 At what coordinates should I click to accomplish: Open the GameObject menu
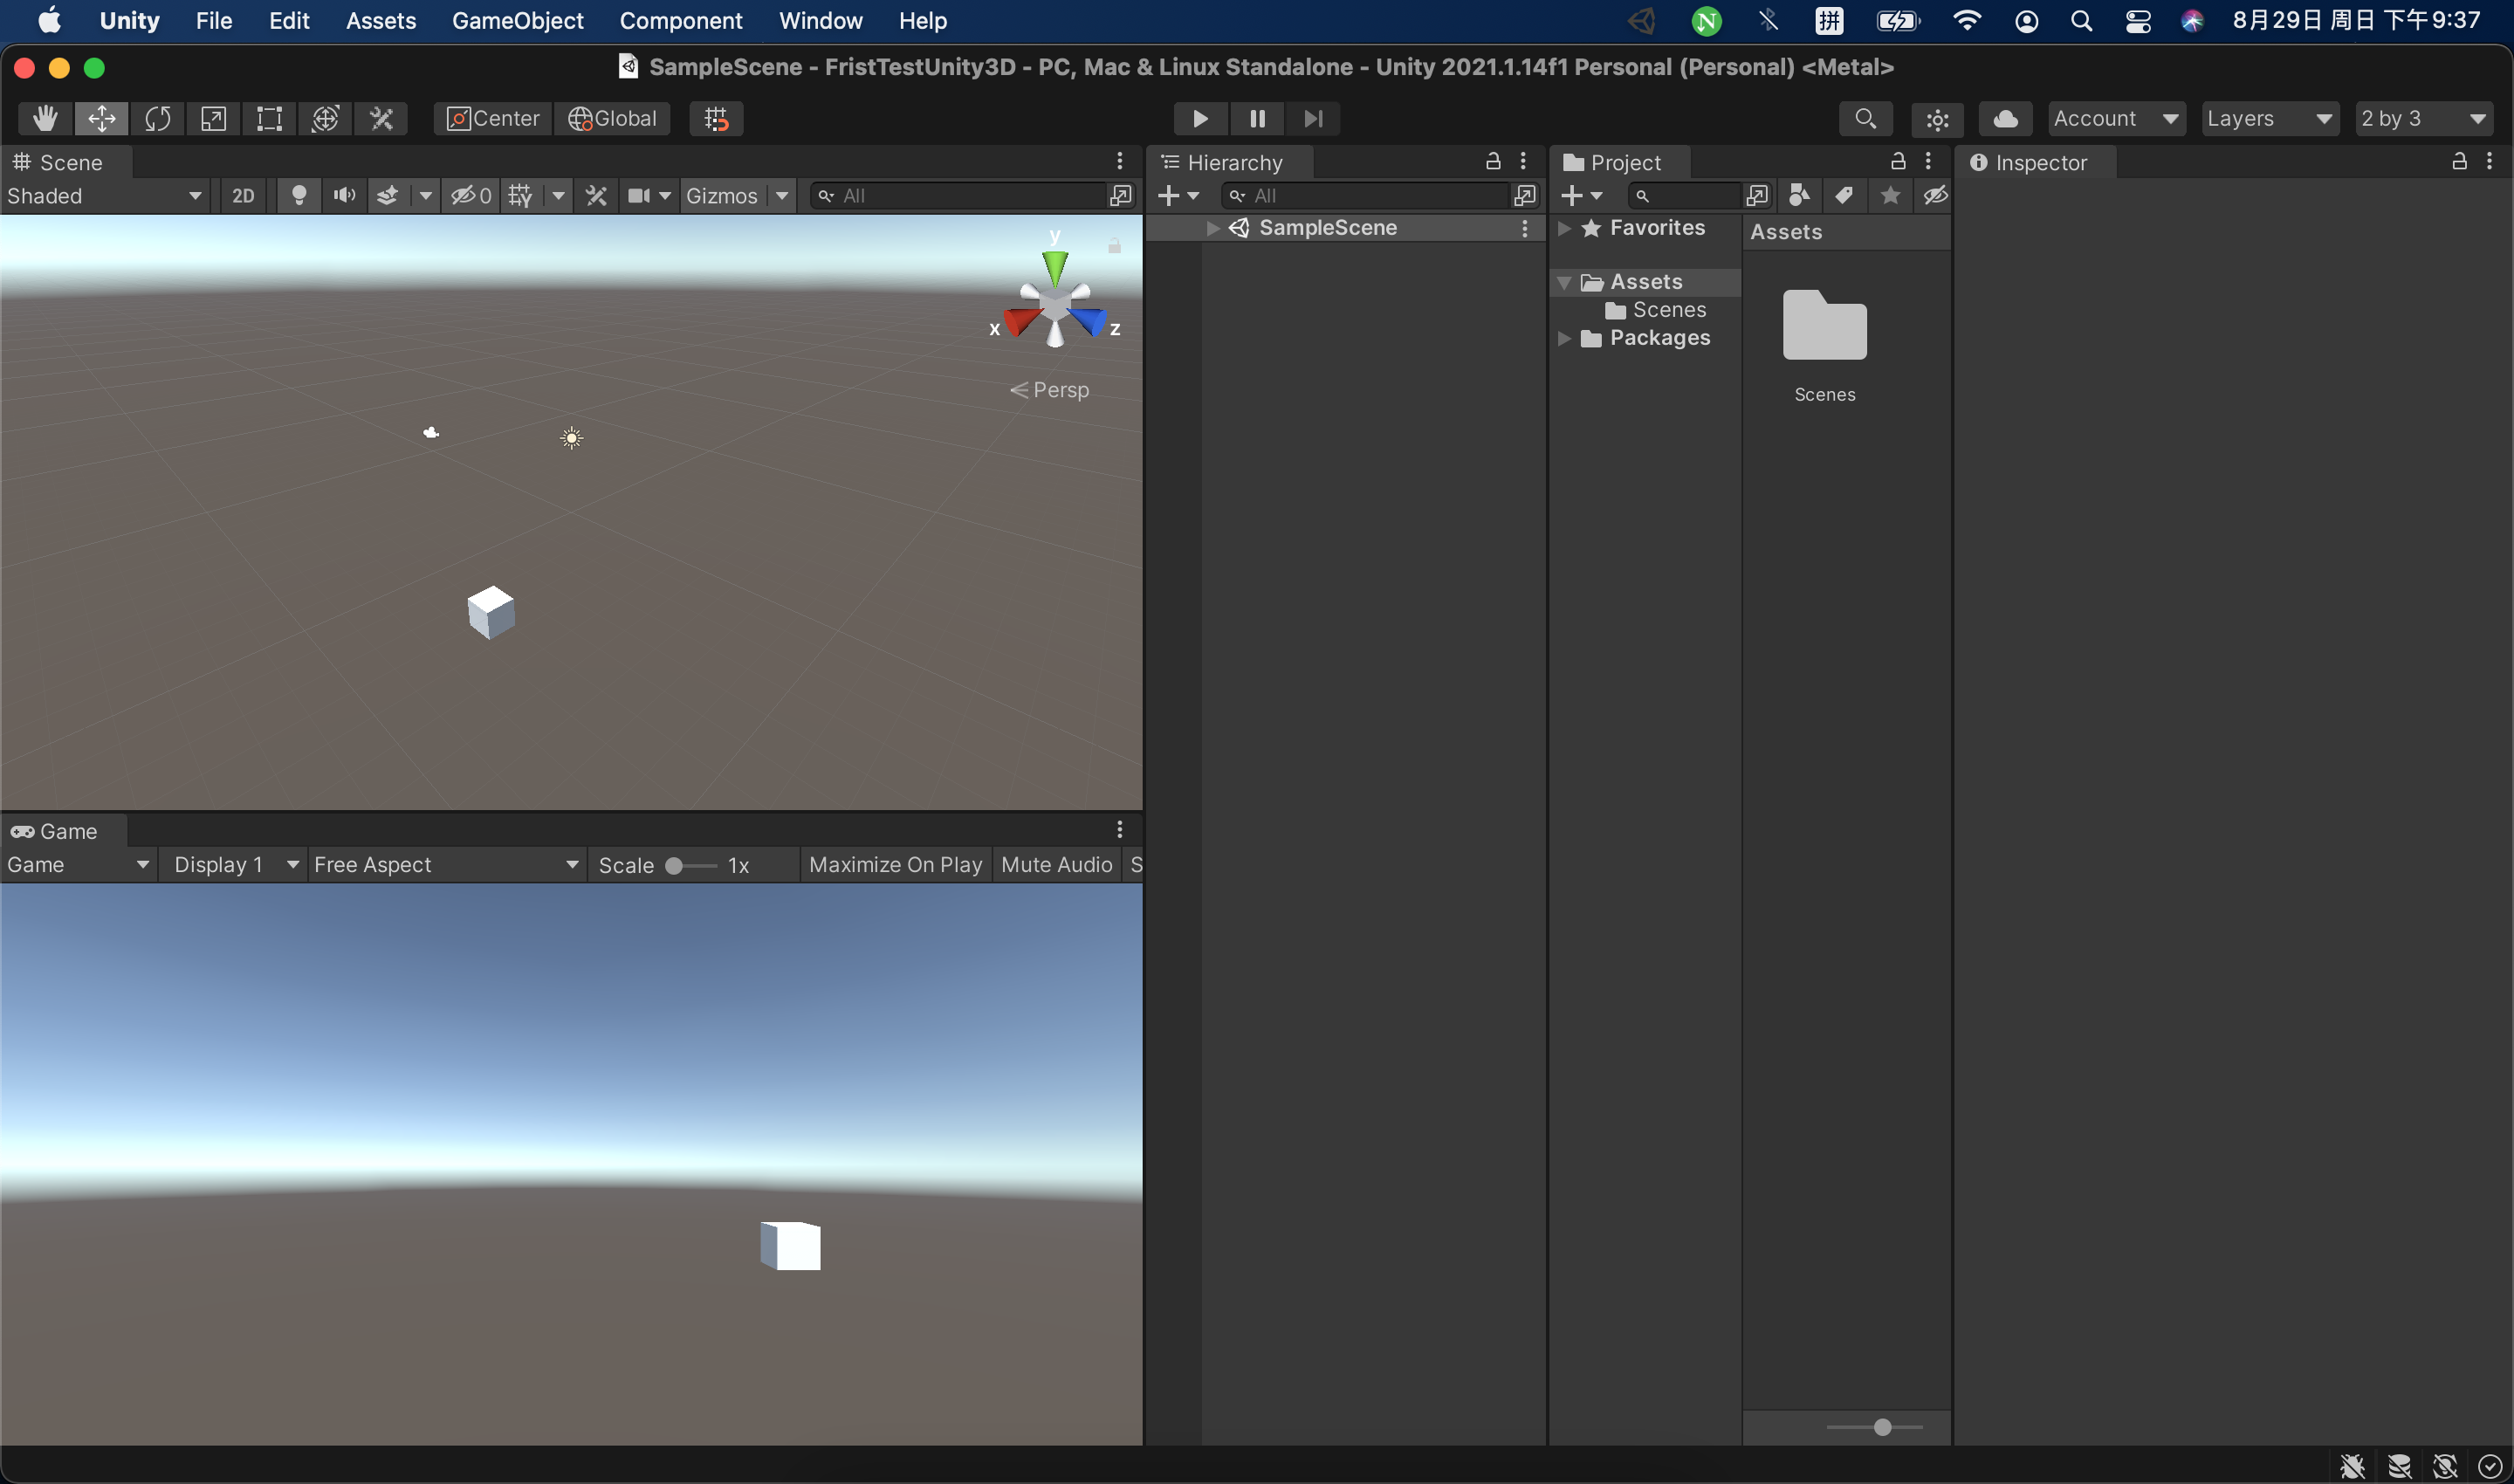517,21
